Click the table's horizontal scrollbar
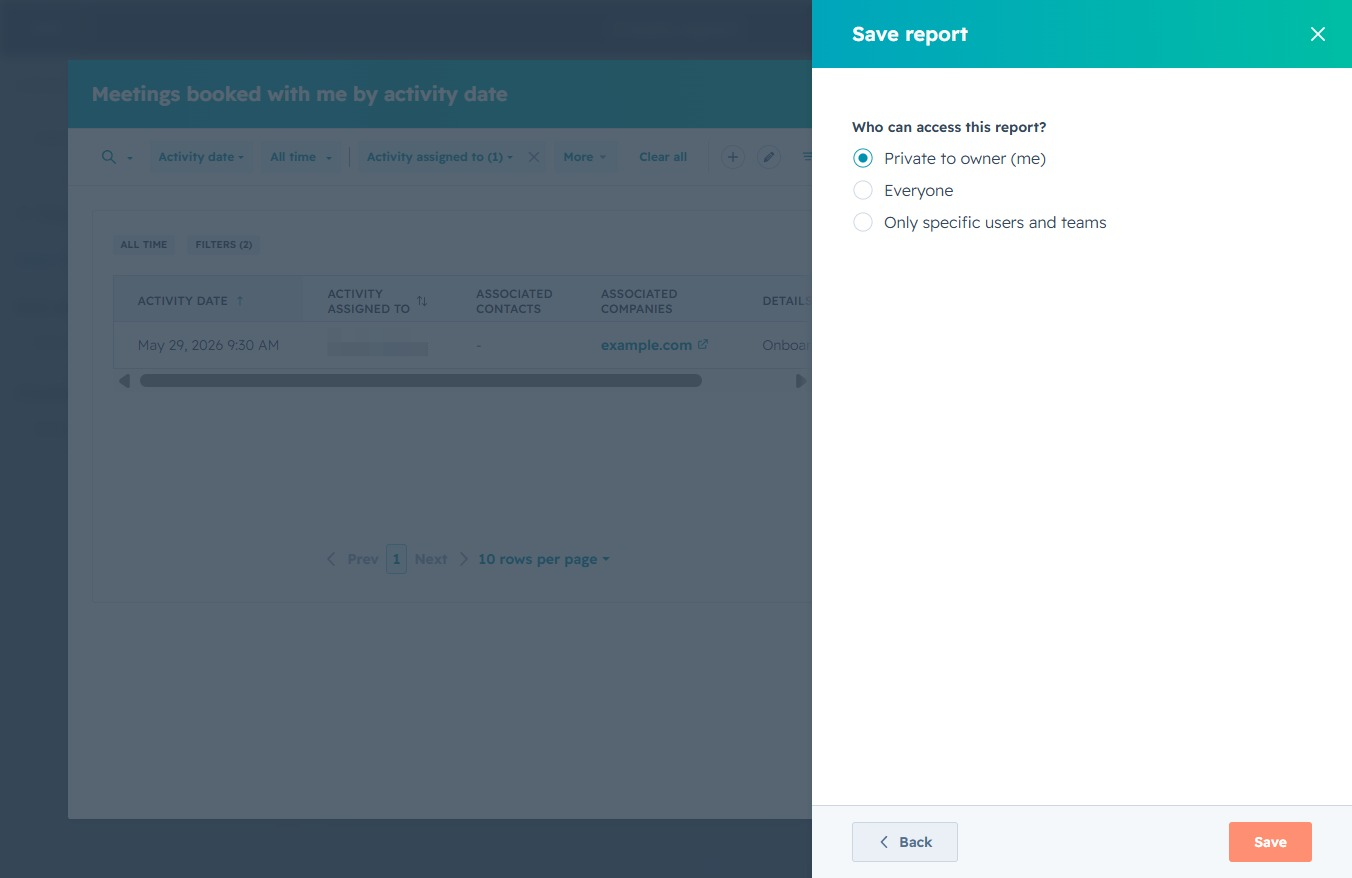Viewport: 1352px width, 878px height. (420, 381)
